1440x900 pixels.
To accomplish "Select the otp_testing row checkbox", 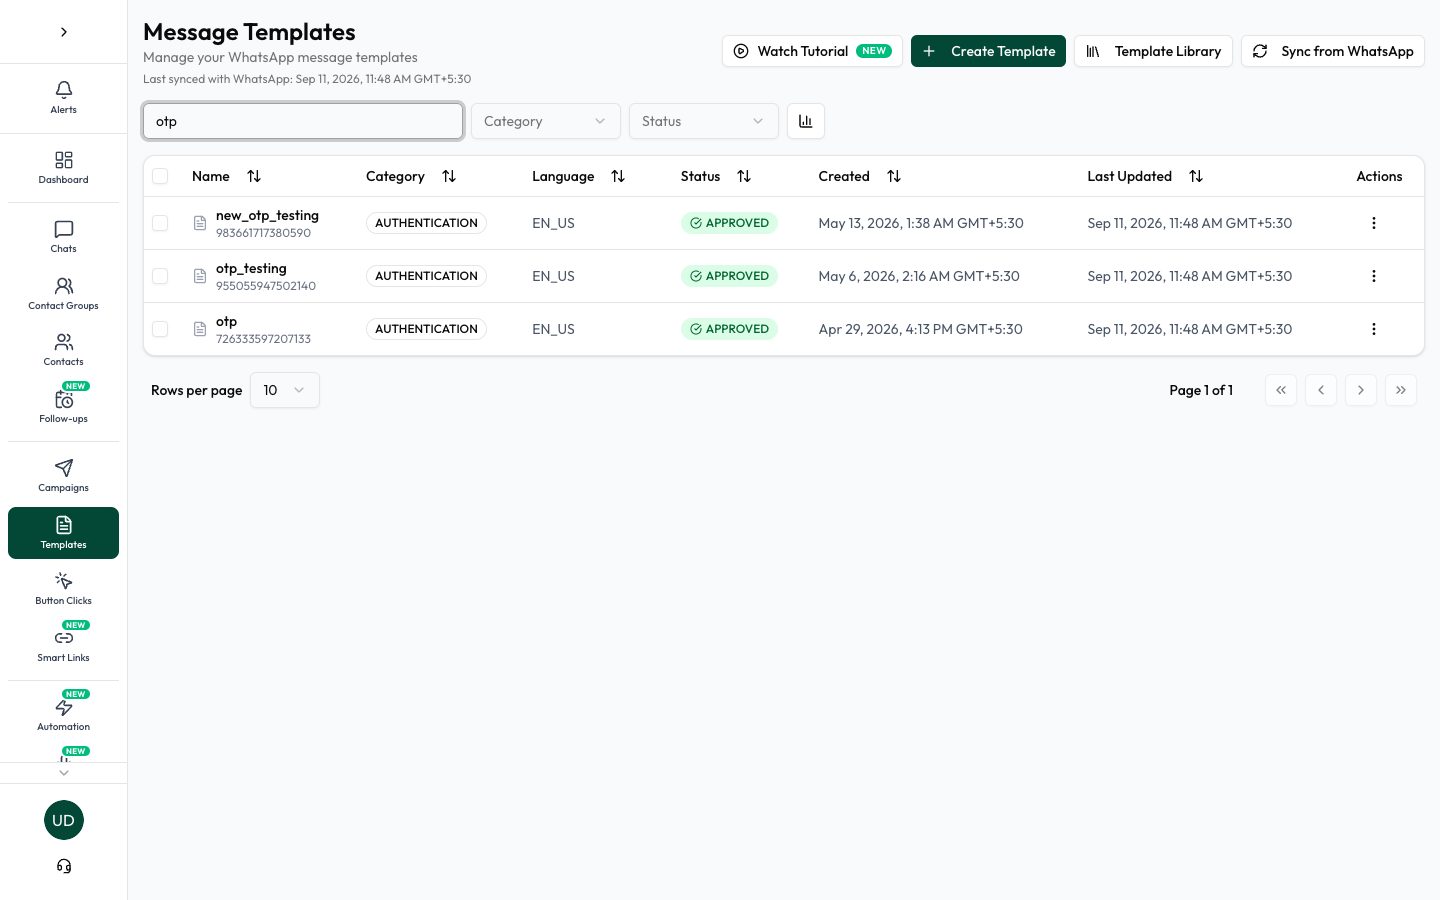I will click(x=160, y=276).
